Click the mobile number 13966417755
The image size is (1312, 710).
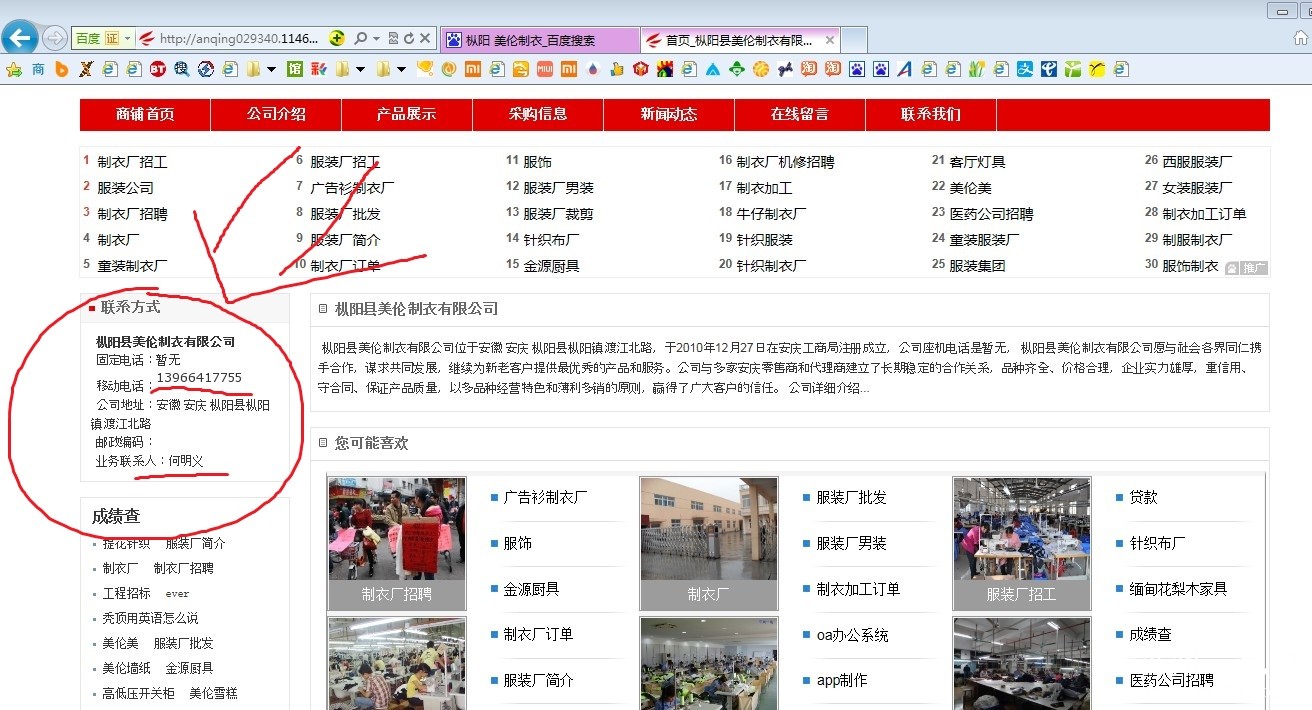199,377
